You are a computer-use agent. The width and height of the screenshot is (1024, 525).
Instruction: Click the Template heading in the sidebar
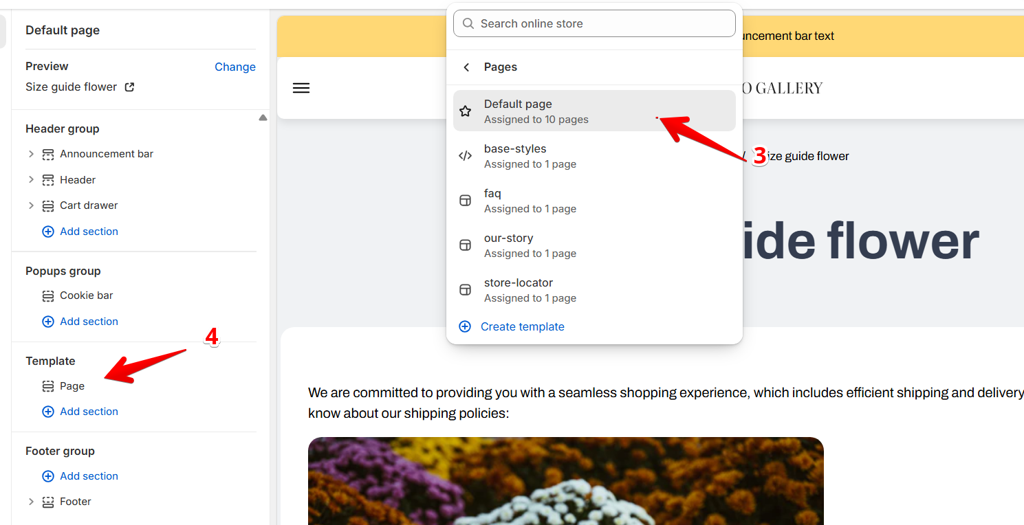pyautogui.click(x=50, y=361)
